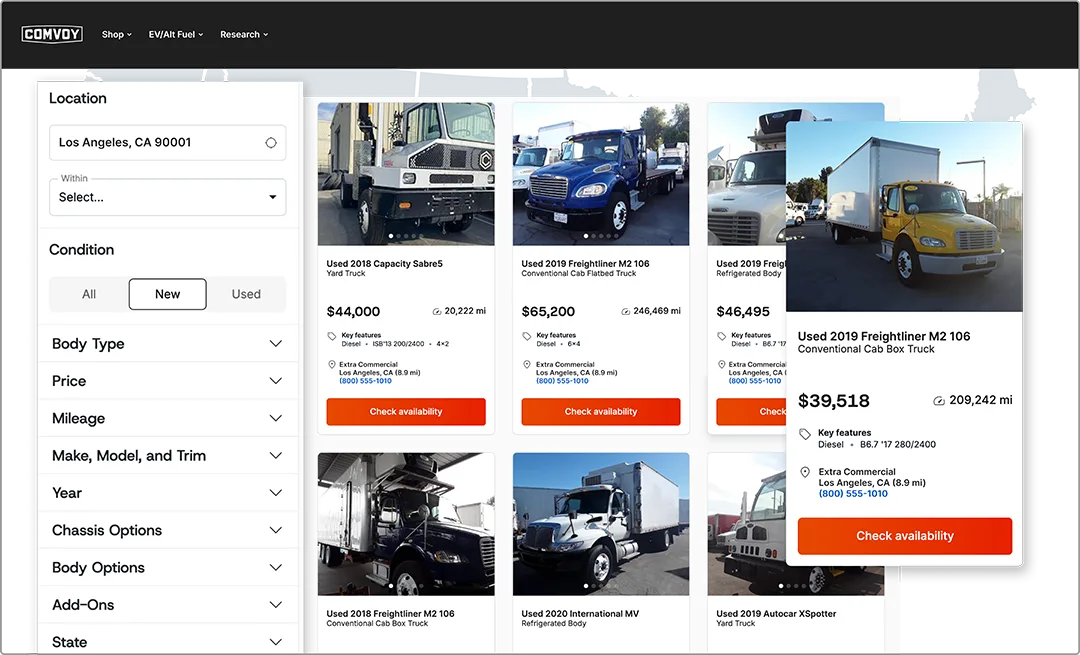Click key features tag icon on Flatbed Truck card
This screenshot has height=655, width=1080.
click(x=527, y=336)
